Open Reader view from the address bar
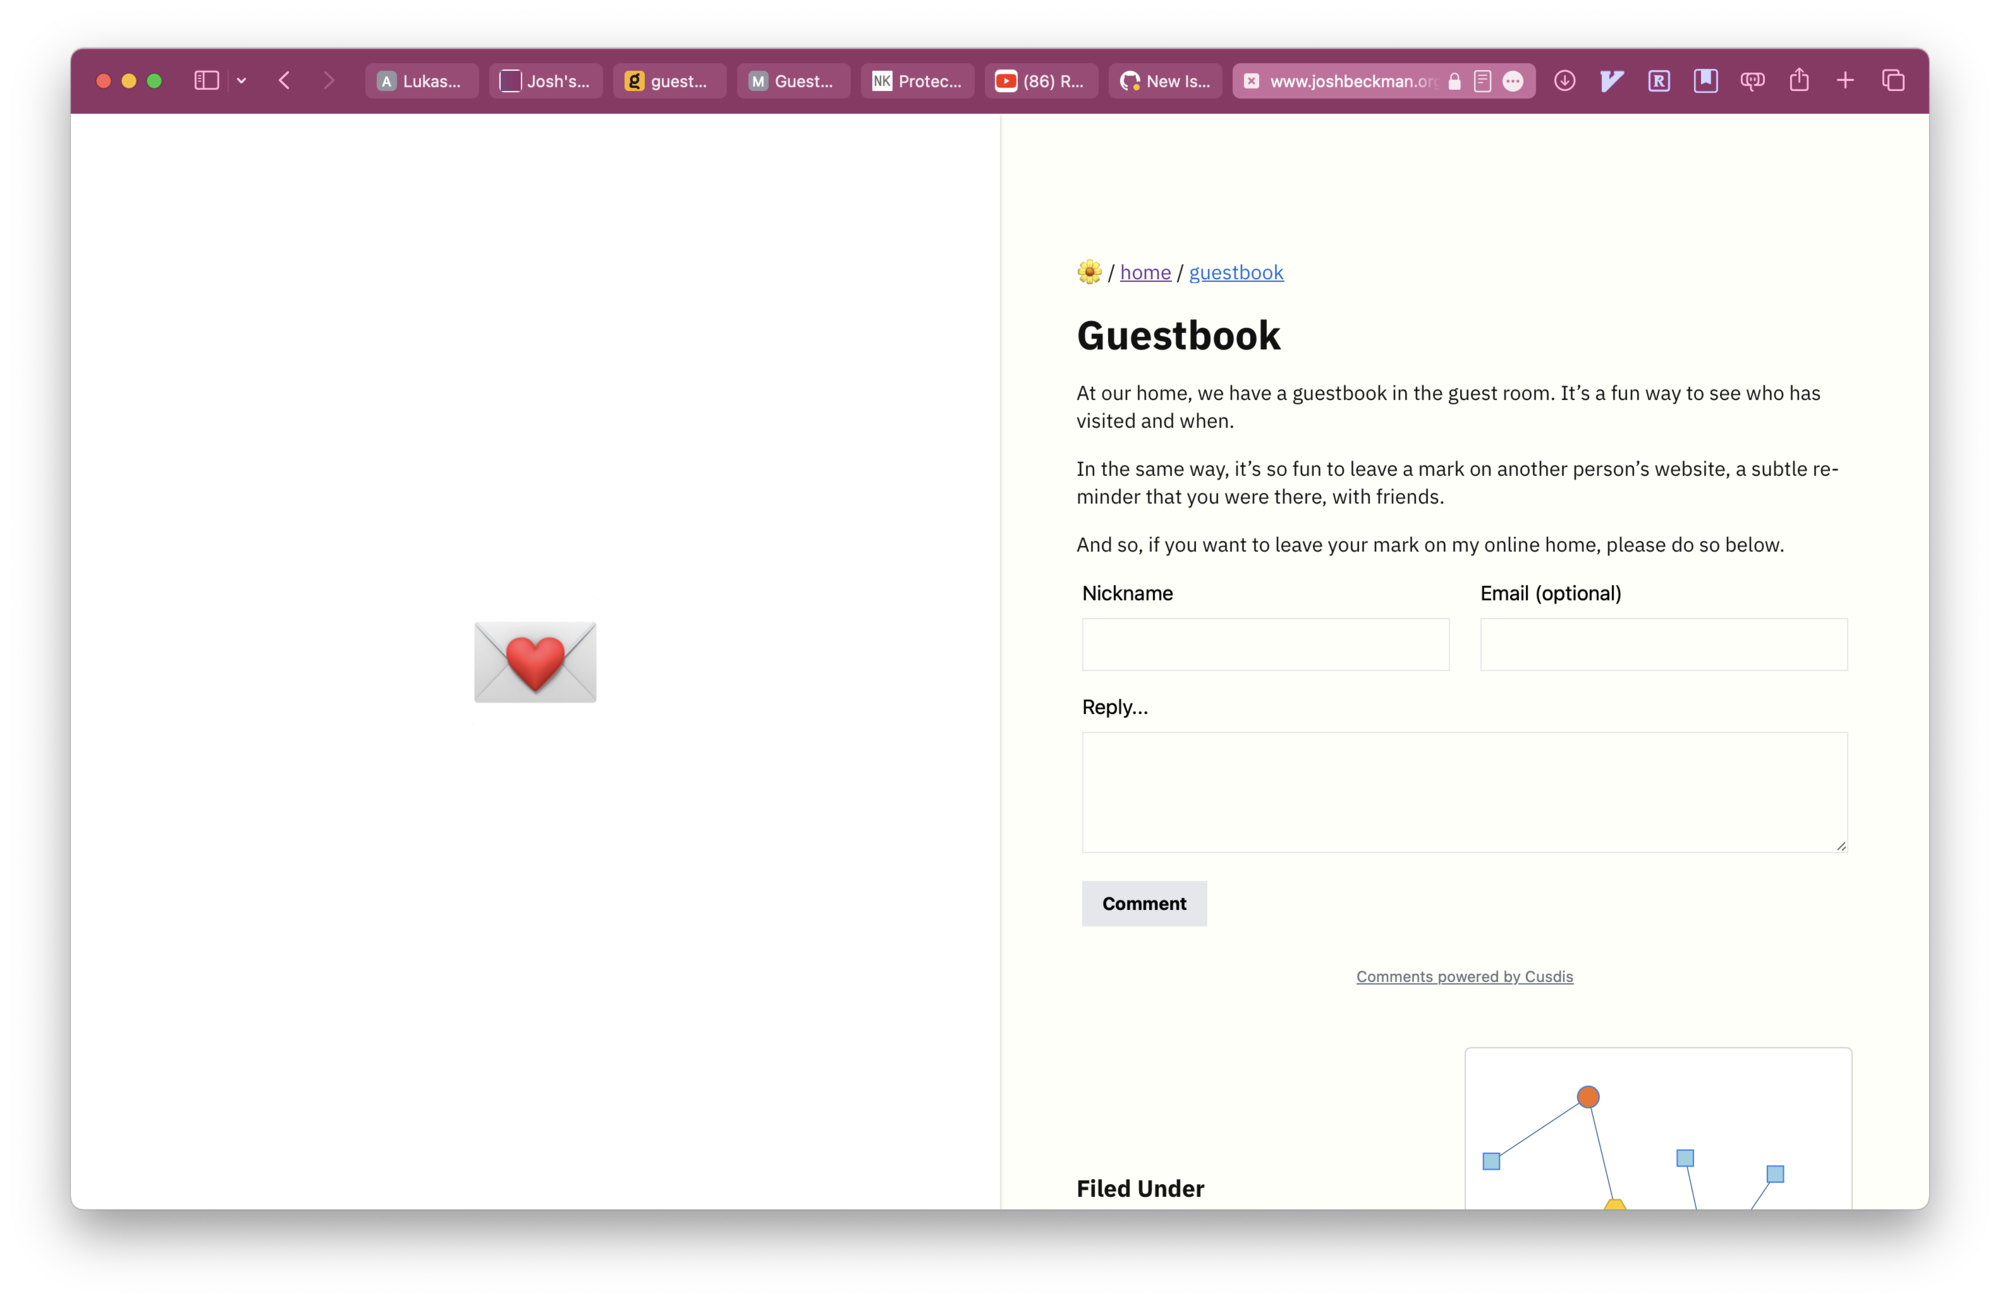This screenshot has height=1303, width=2000. (1483, 81)
